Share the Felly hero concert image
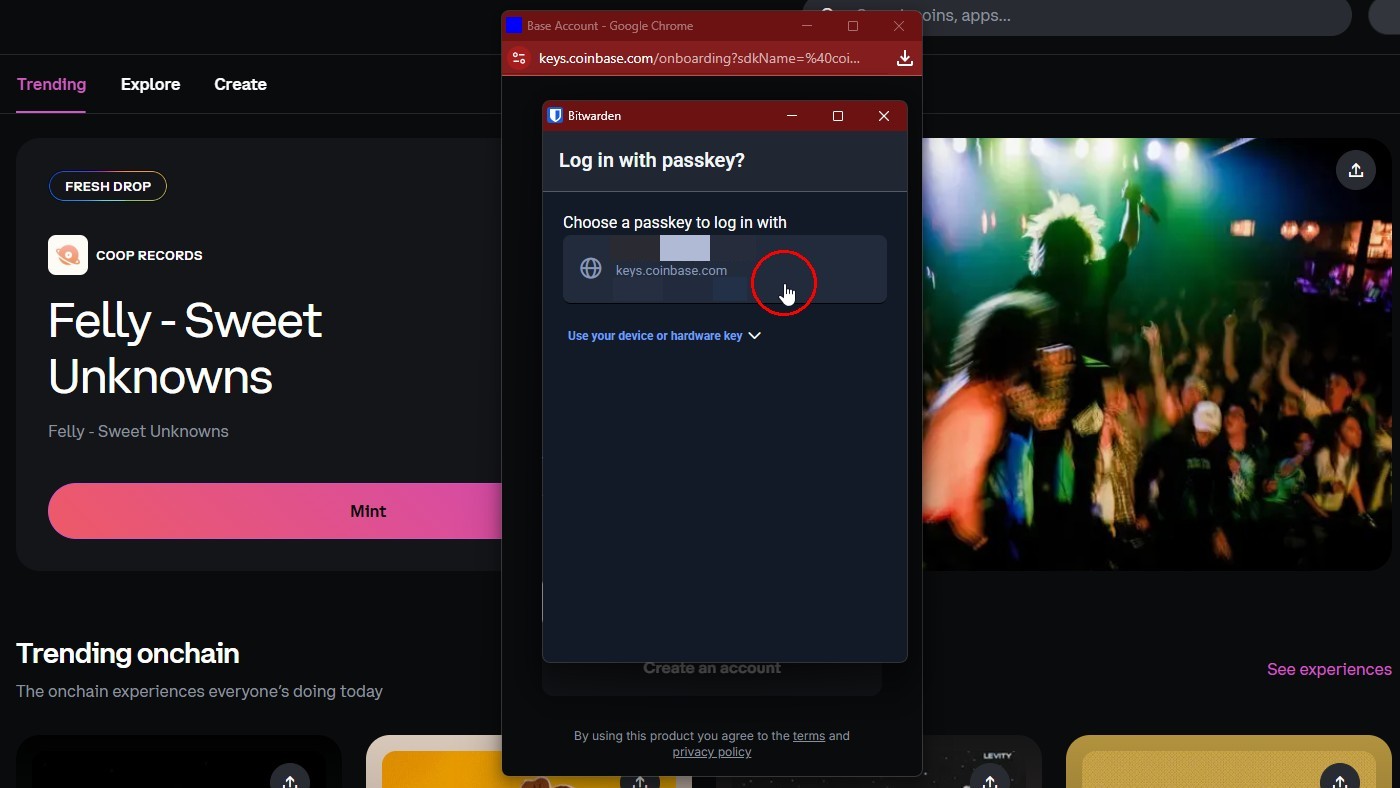The image size is (1400, 788). click(x=1356, y=170)
